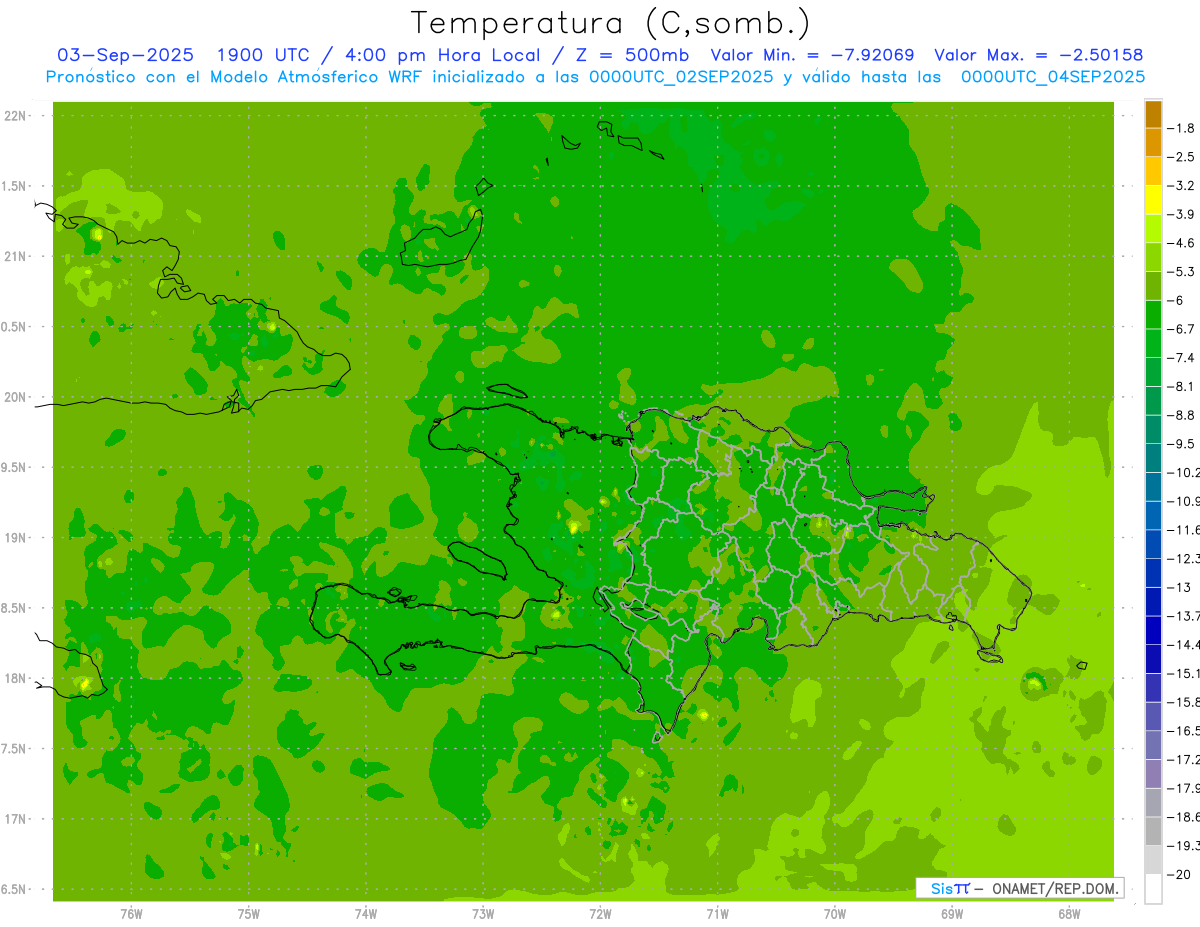The image size is (1200, 927).
Task: Pick the orange swatch between -1.8 and -2.5
Action: click(x=1153, y=143)
